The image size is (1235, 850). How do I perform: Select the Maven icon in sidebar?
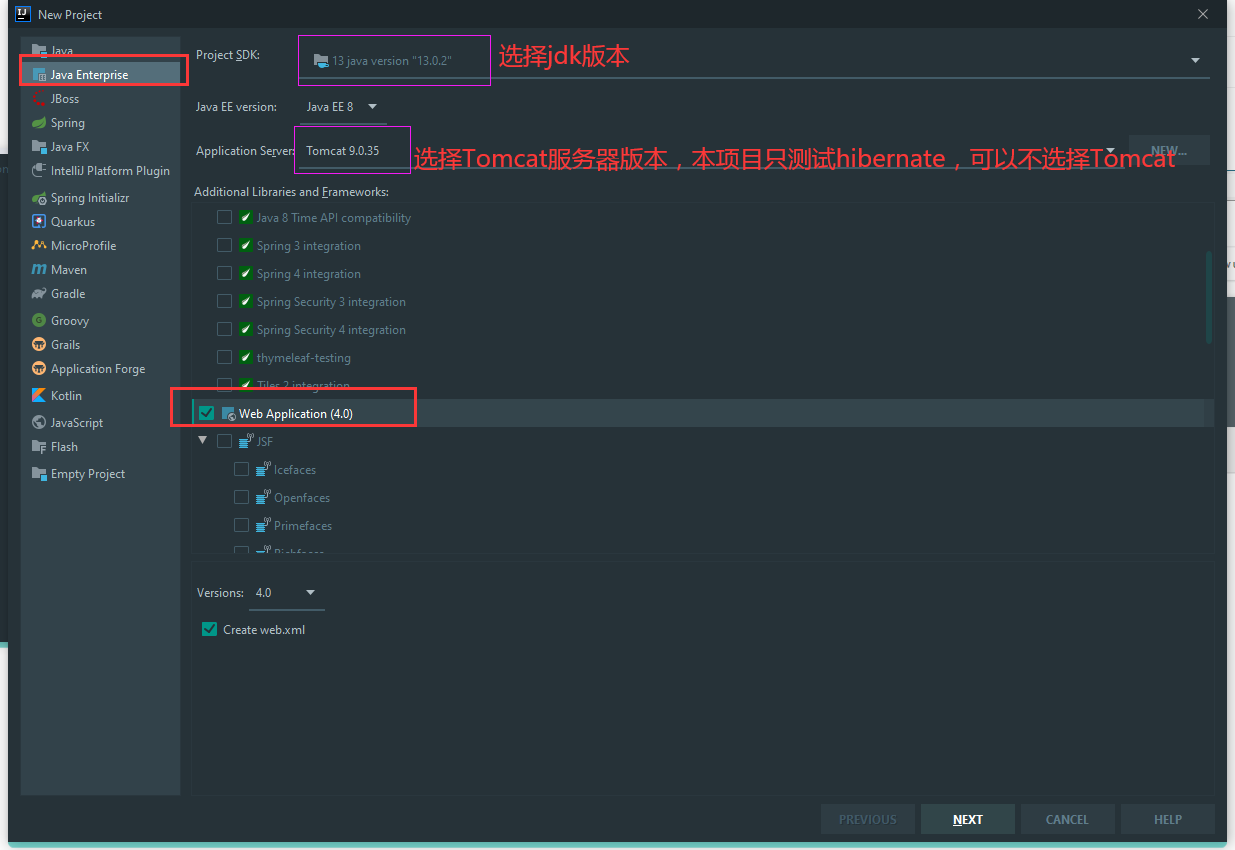coord(39,270)
